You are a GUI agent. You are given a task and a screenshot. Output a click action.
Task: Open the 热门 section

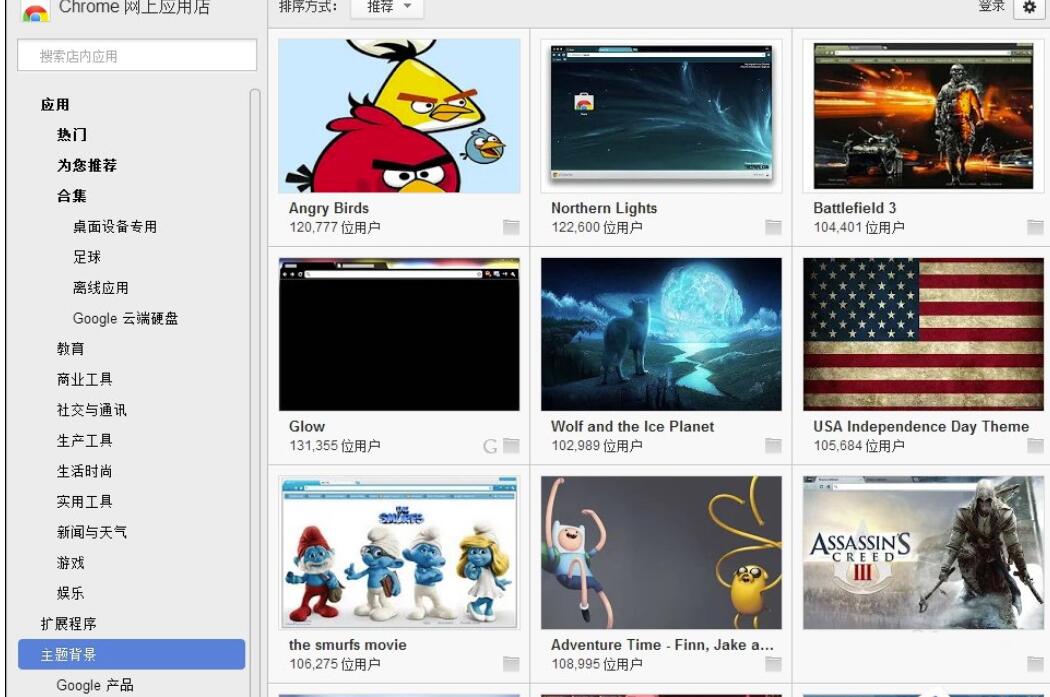click(x=72, y=135)
